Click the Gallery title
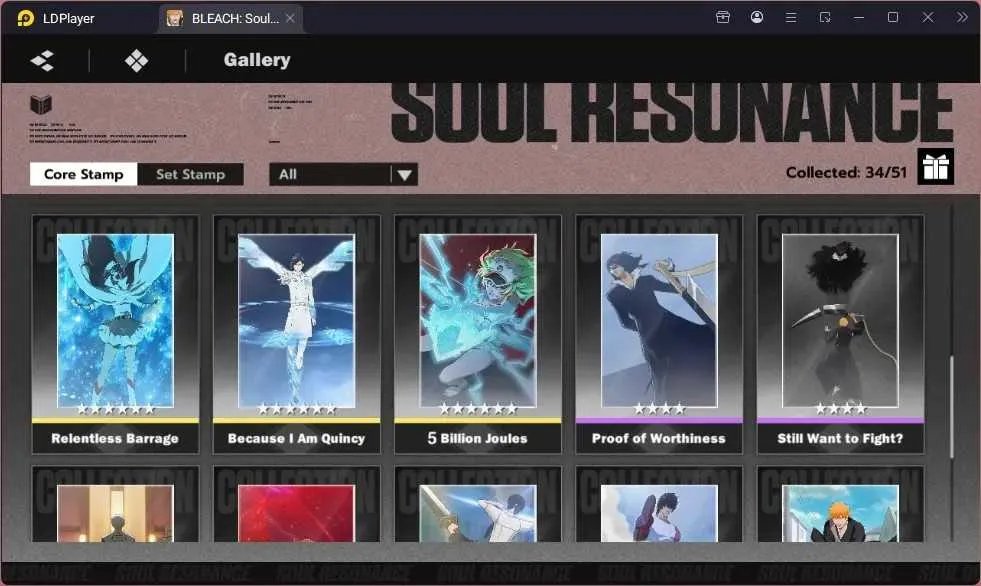The image size is (981, 586). pyautogui.click(x=257, y=60)
